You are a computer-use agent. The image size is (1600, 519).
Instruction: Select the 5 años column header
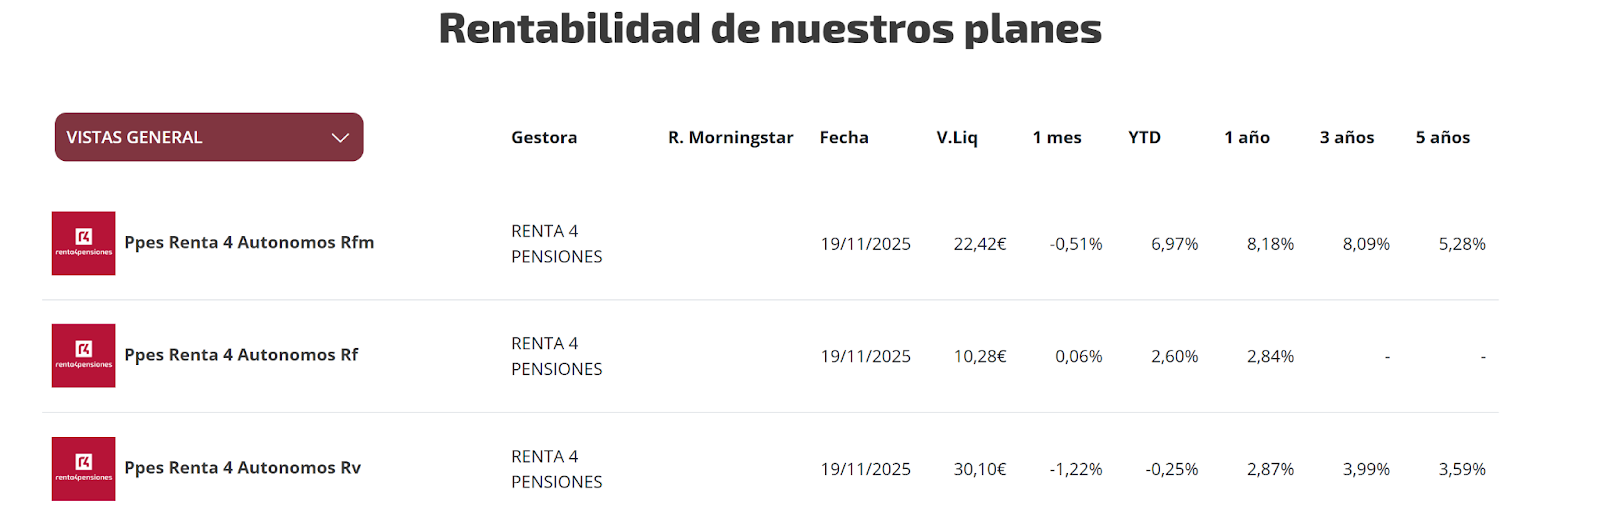[1443, 138]
